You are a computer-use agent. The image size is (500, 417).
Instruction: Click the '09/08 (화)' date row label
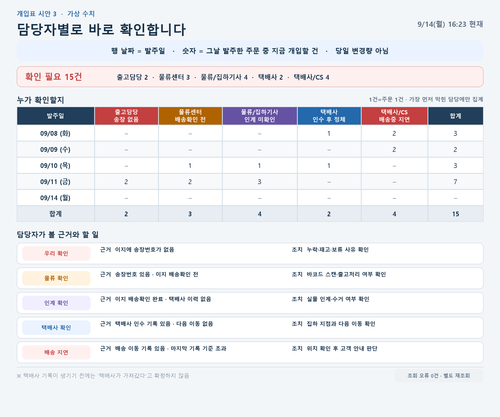55,133
